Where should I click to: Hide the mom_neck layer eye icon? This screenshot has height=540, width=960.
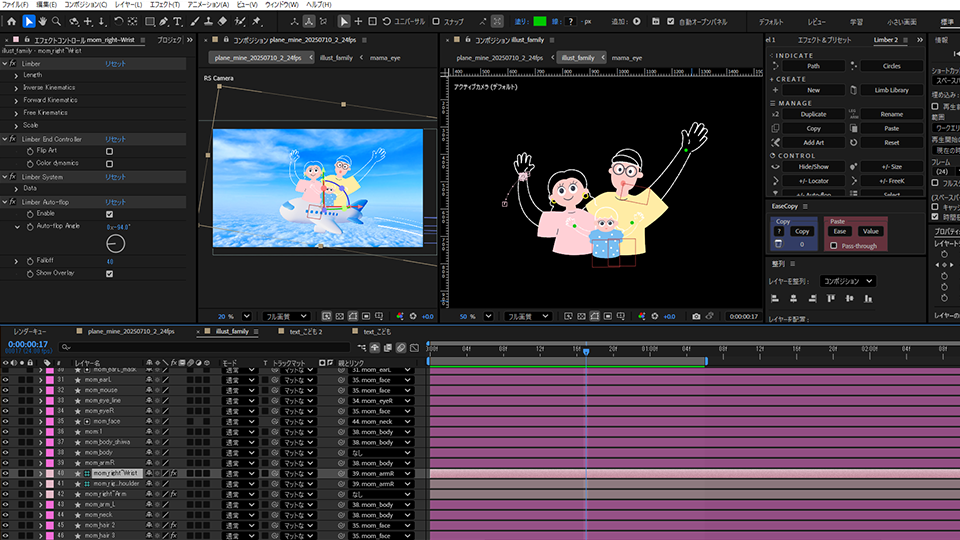(6, 515)
